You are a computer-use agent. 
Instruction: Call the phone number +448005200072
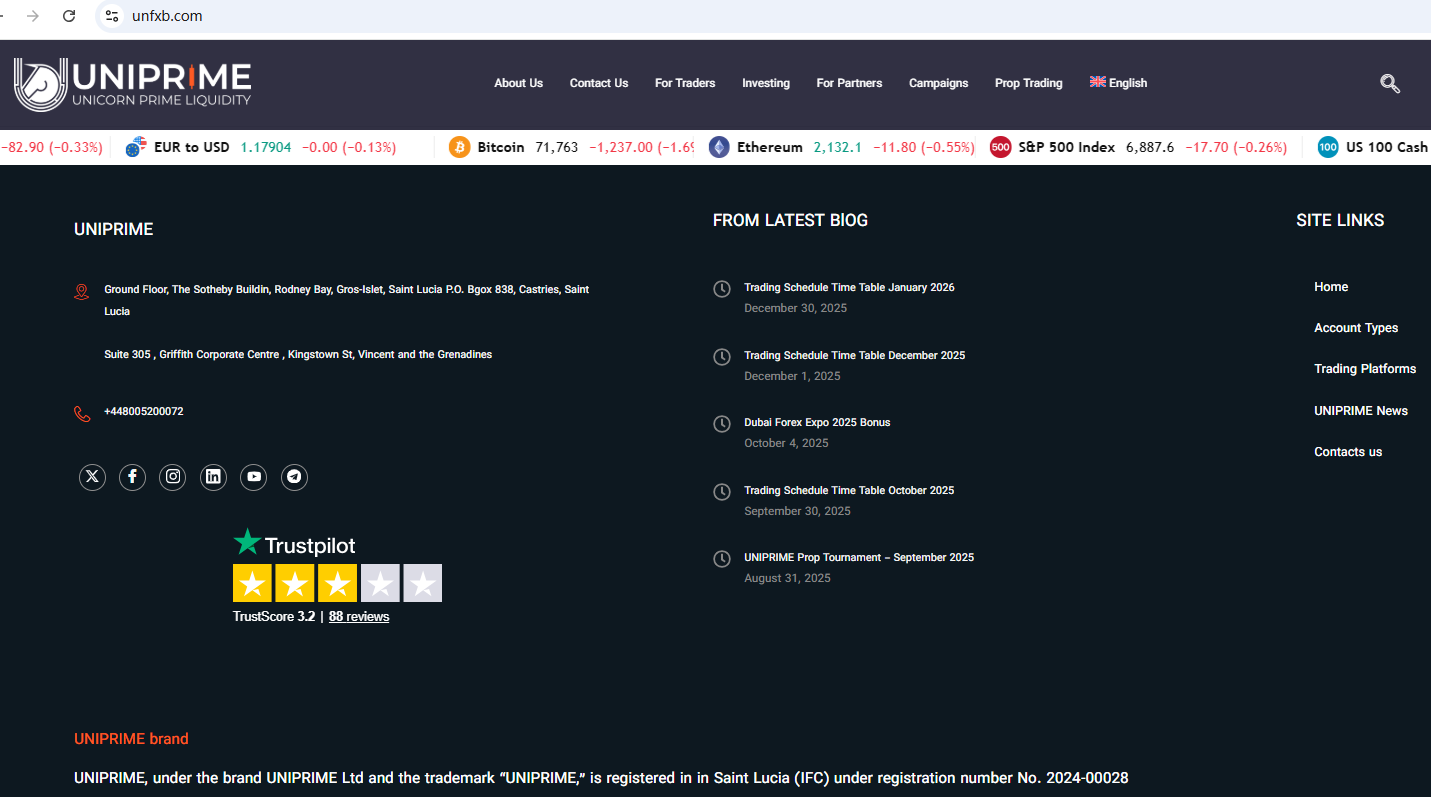coord(144,412)
